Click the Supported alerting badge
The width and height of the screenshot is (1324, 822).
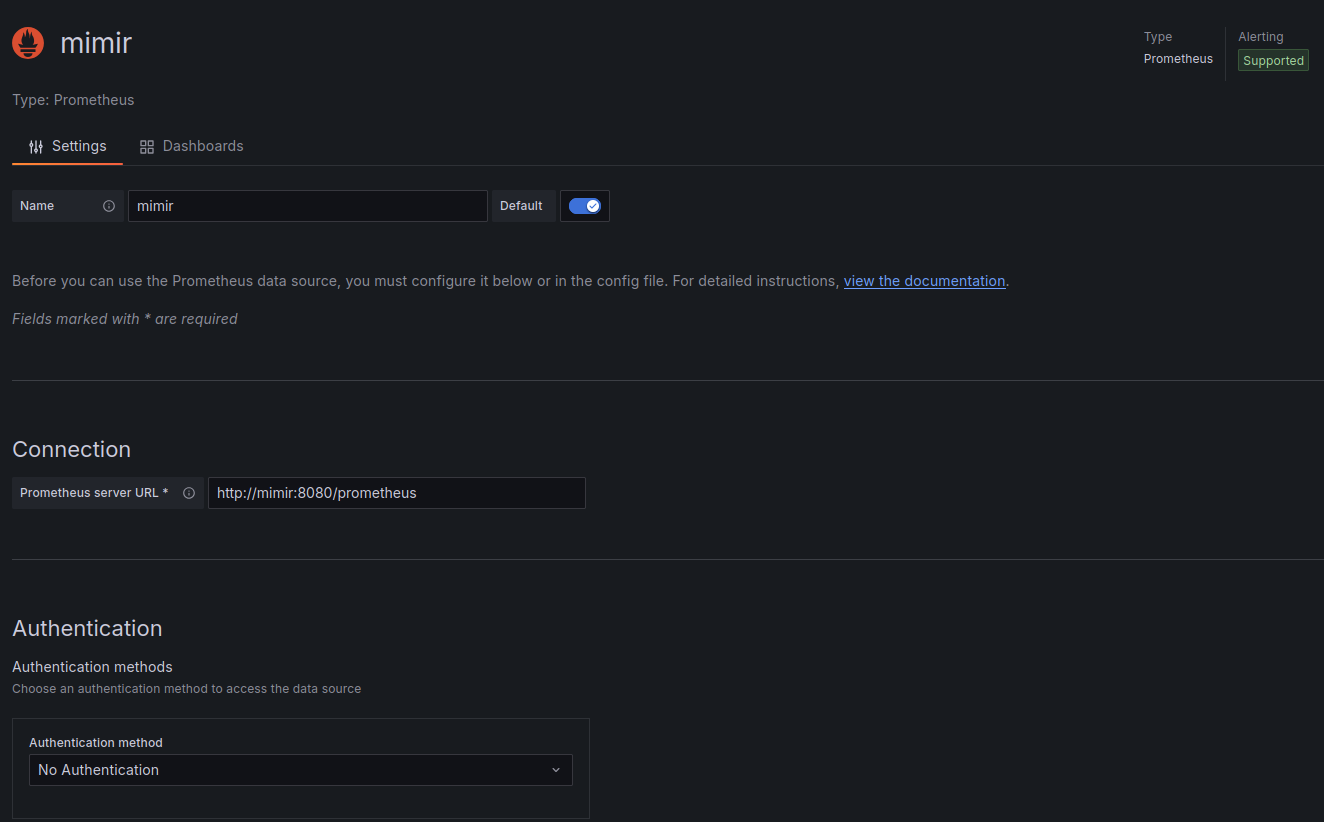point(1273,61)
